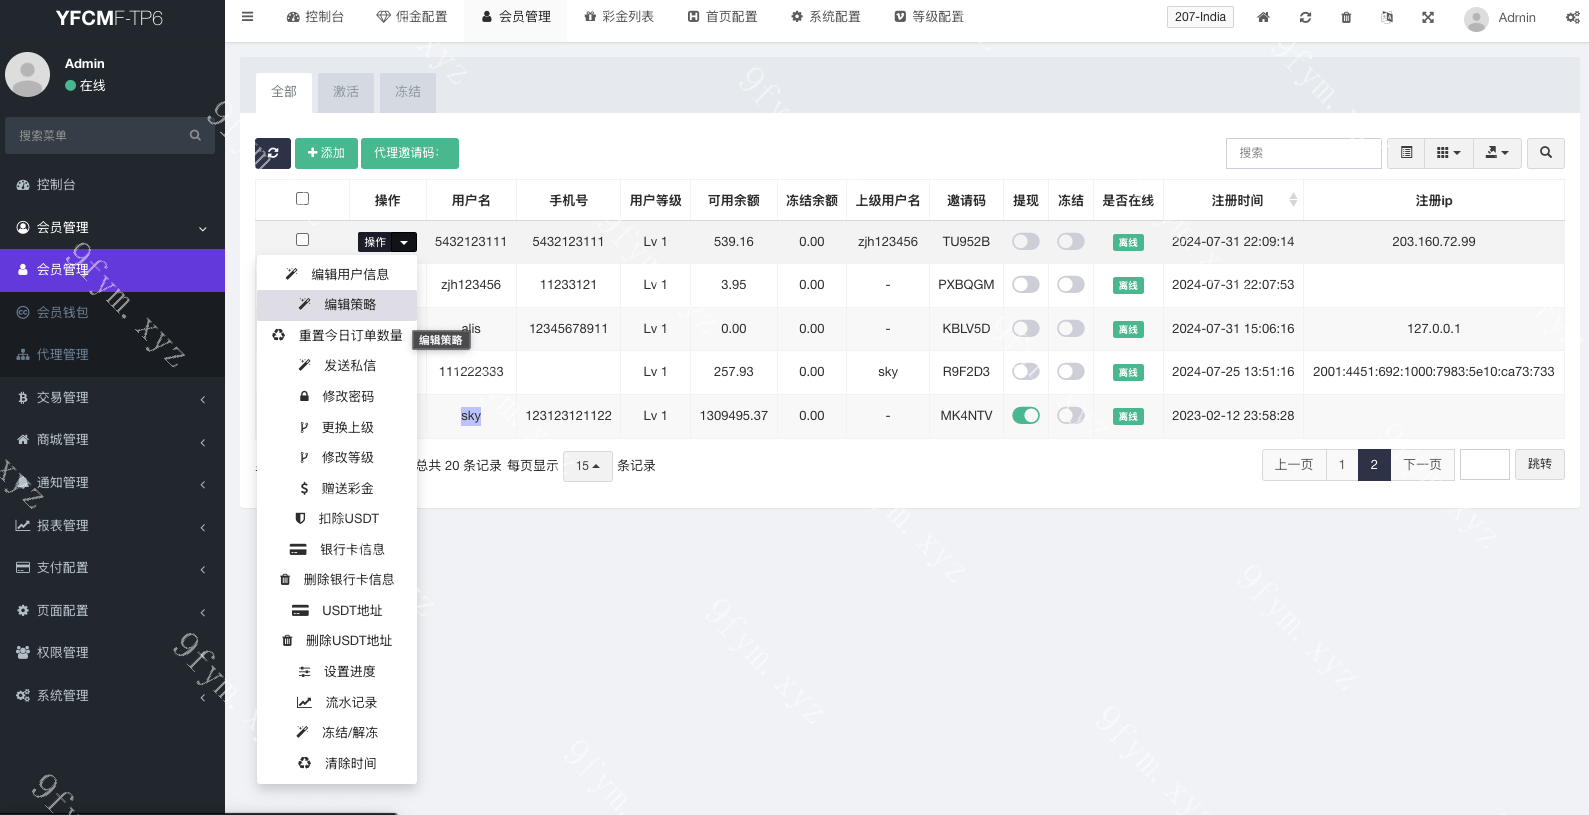This screenshot has width=1589, height=815.
Task: Toggle 提现 switch for user 5432123111
Action: pos(1026,241)
